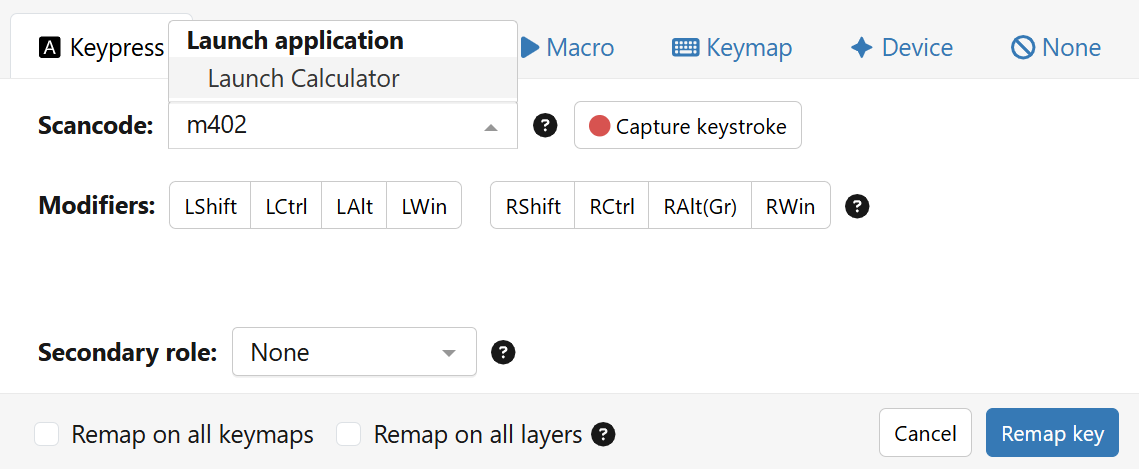Check the Remap on all layers box
Screen dimensions: 1139x469
pos(348,434)
